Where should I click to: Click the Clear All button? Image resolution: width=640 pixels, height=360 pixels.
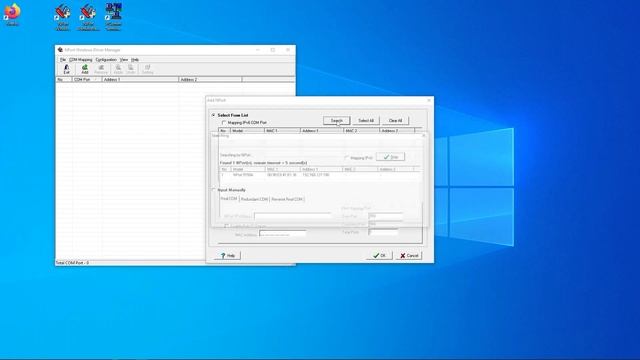click(x=395, y=120)
